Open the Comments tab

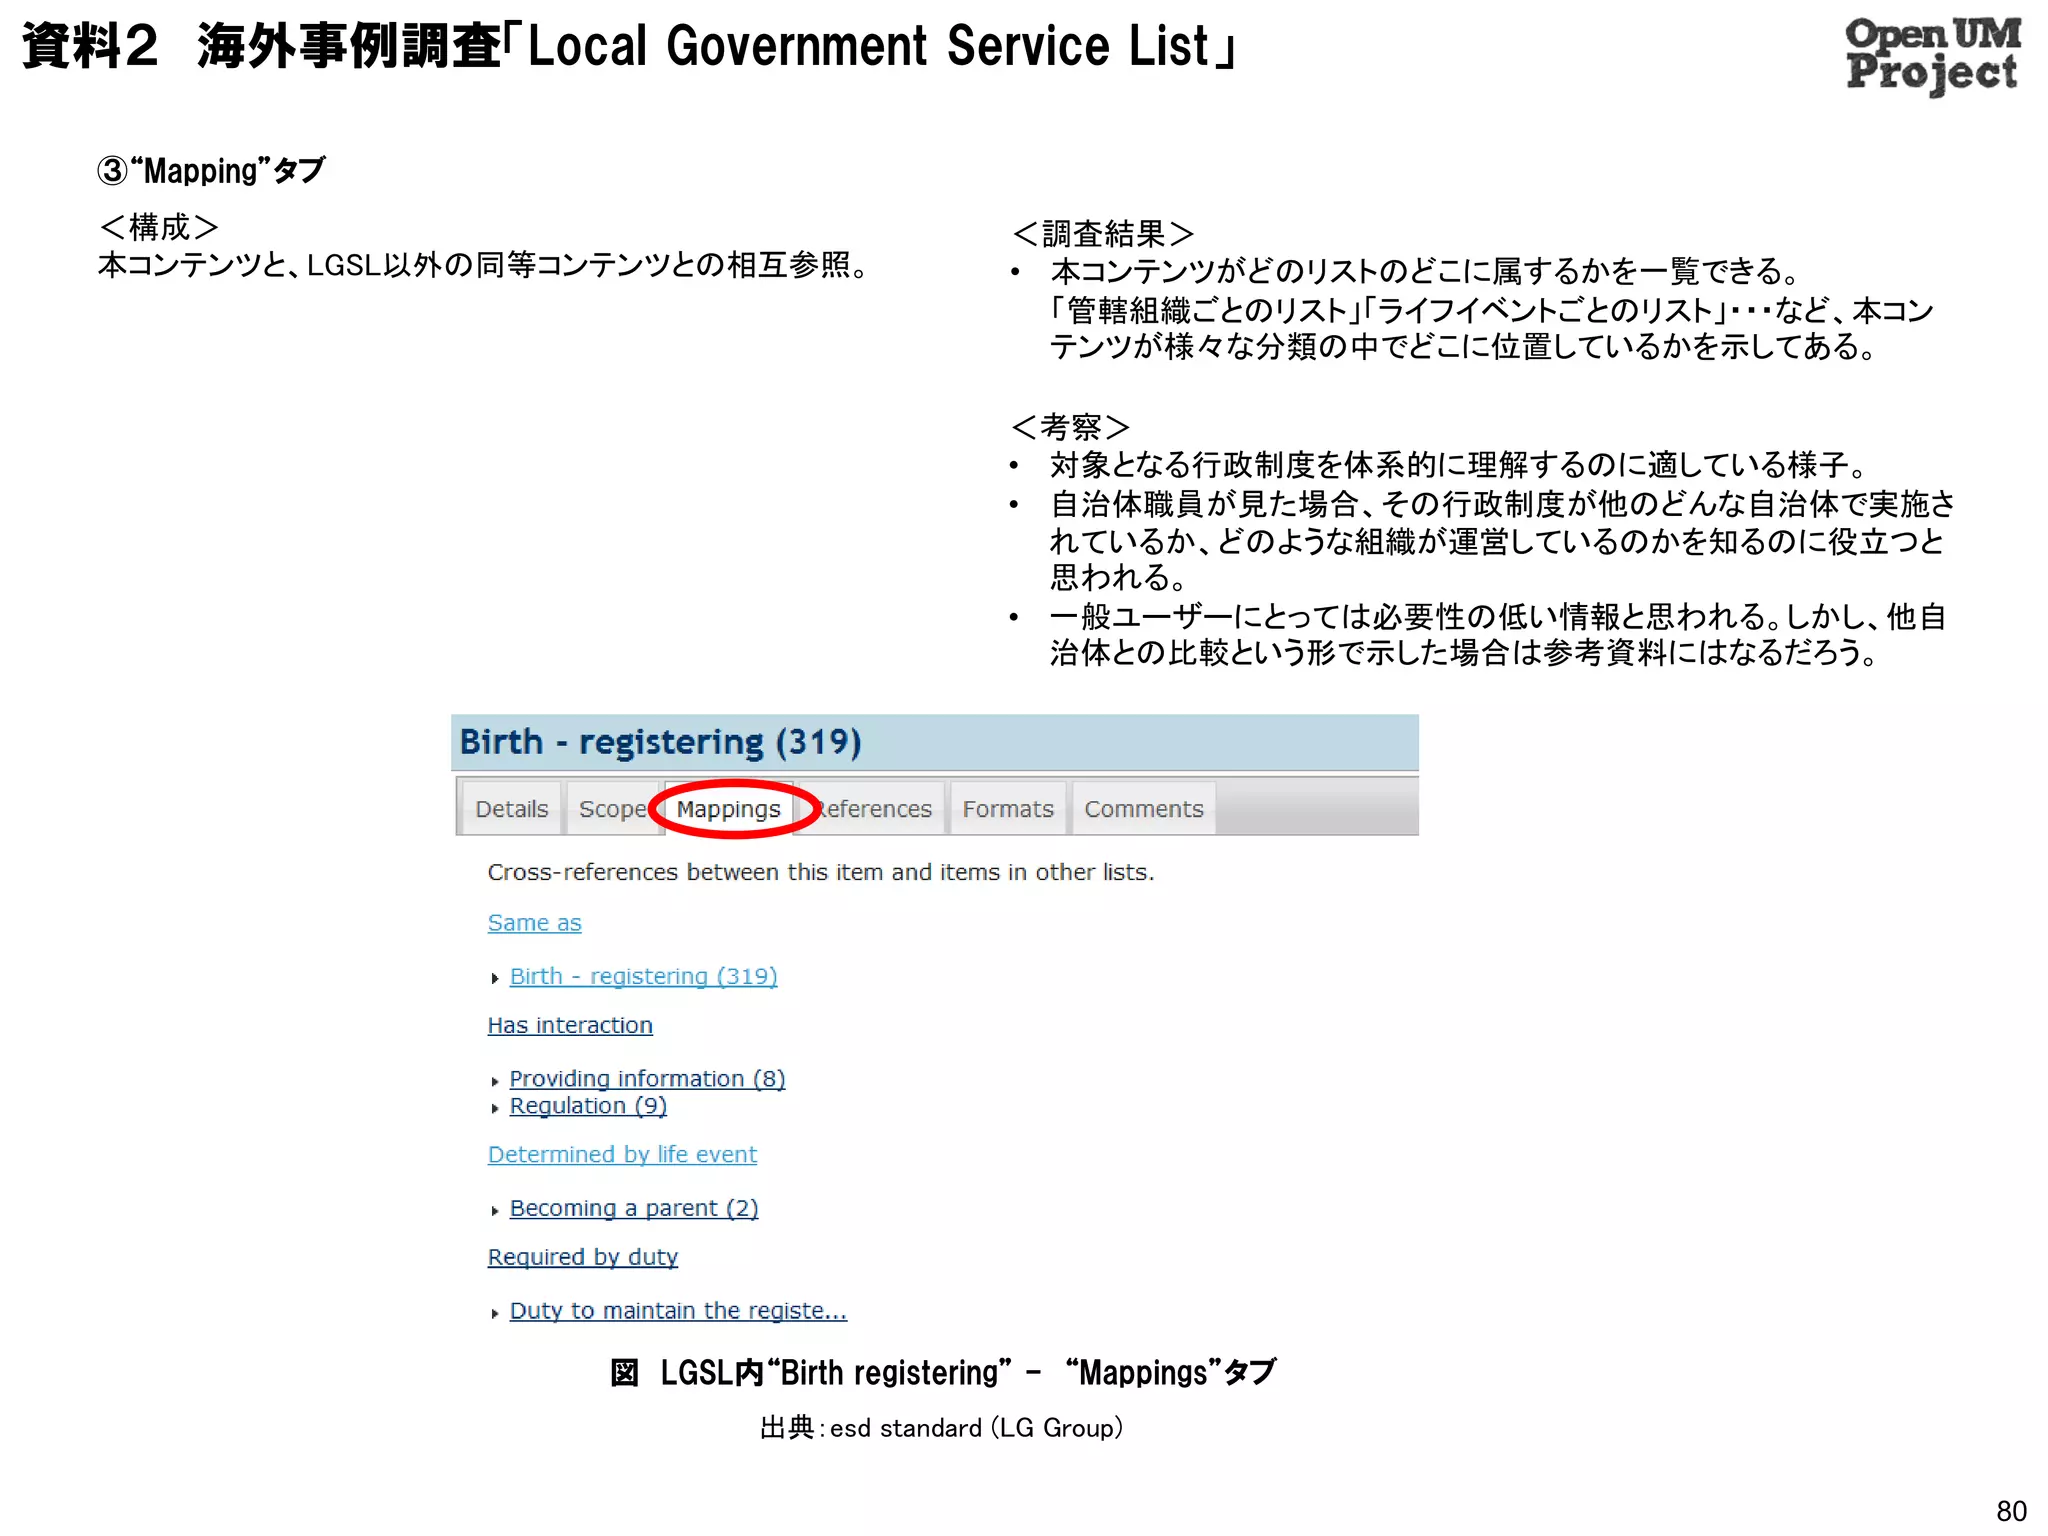pos(1144,808)
